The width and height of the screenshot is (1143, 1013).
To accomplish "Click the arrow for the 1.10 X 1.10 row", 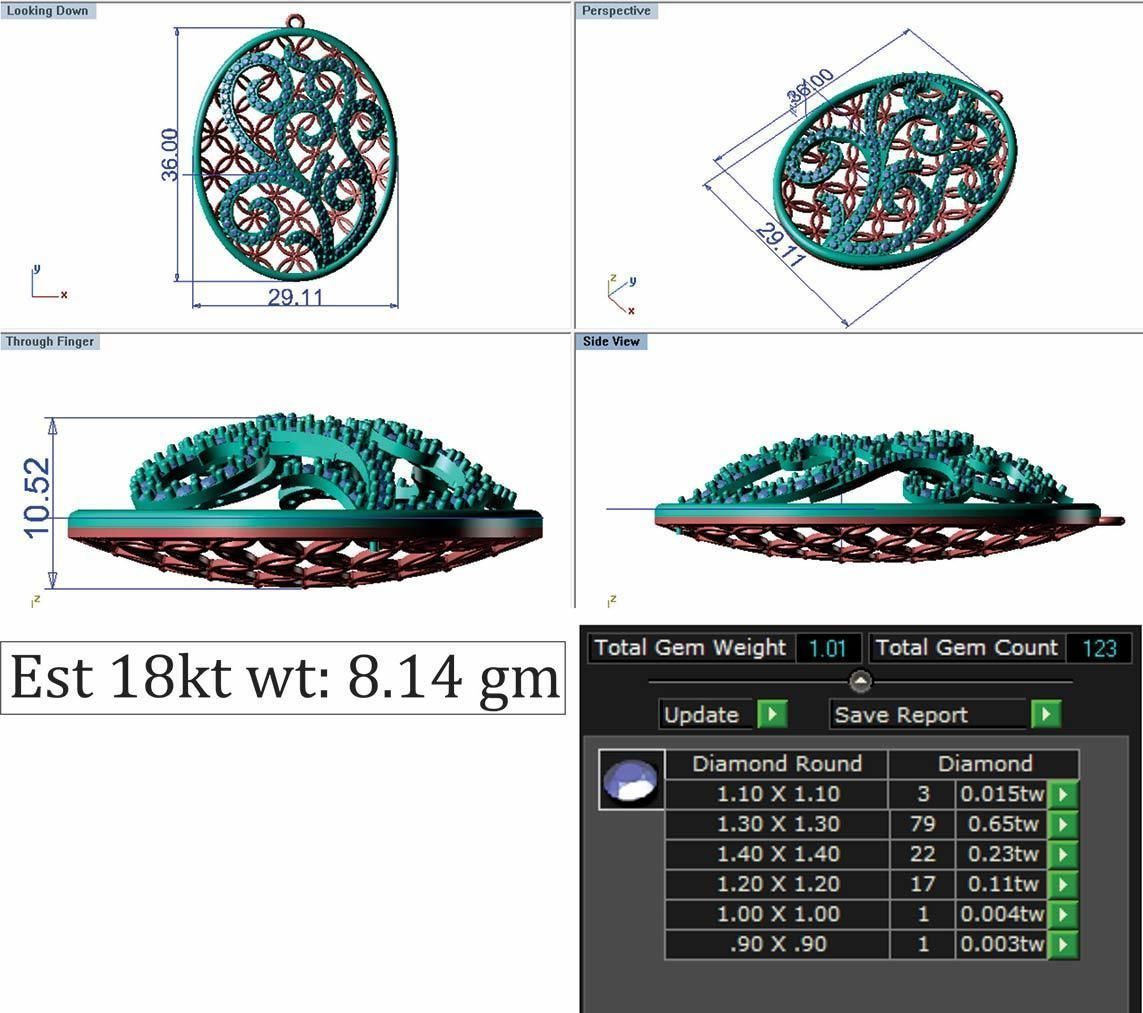I will [x=1063, y=794].
